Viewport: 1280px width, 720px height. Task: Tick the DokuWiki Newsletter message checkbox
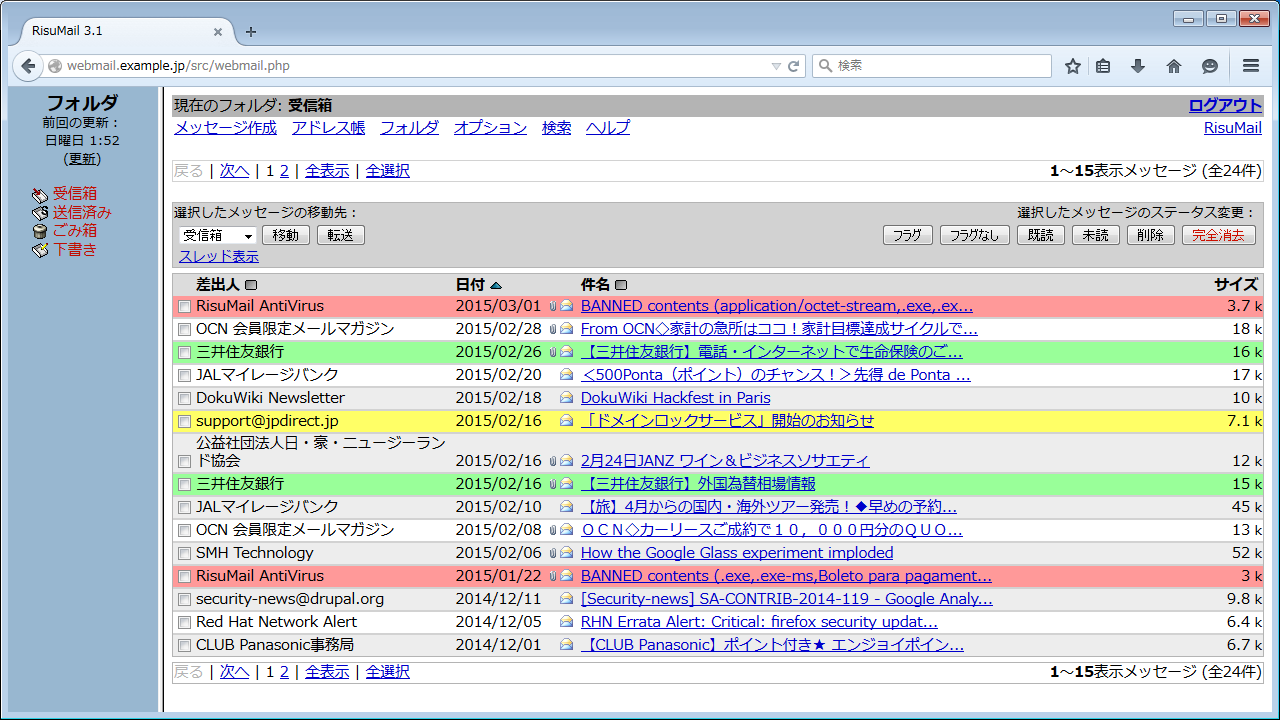pyautogui.click(x=184, y=399)
